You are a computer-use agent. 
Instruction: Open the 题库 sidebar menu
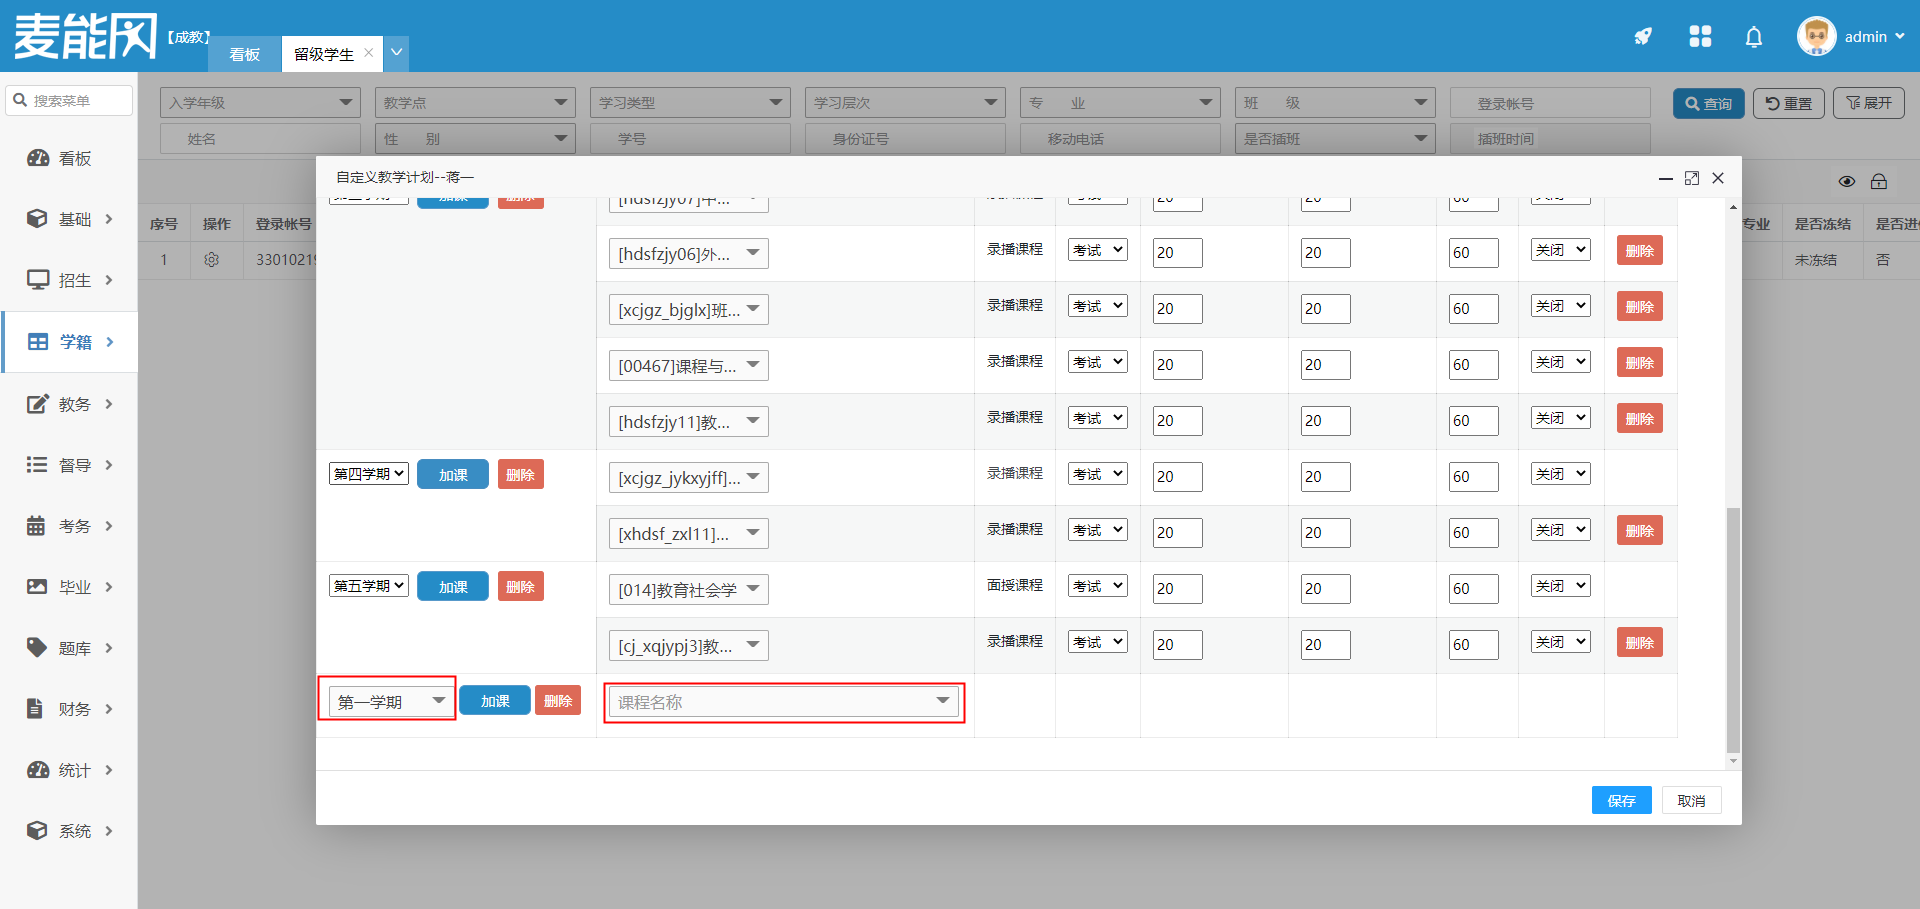[x=70, y=648]
